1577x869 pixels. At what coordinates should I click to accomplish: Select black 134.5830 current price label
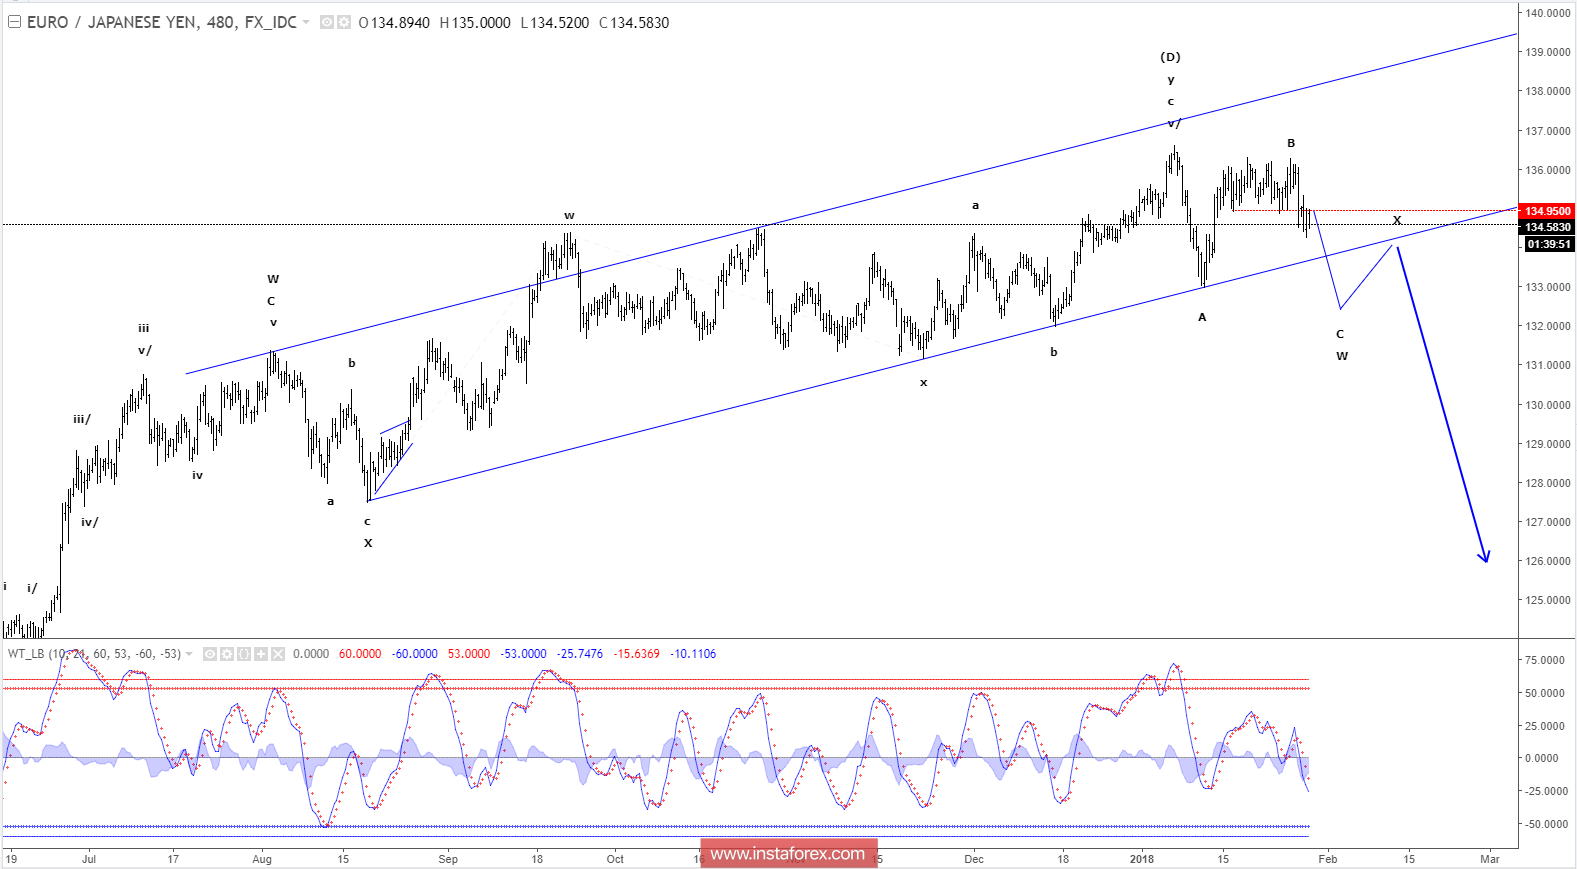[1547, 228]
